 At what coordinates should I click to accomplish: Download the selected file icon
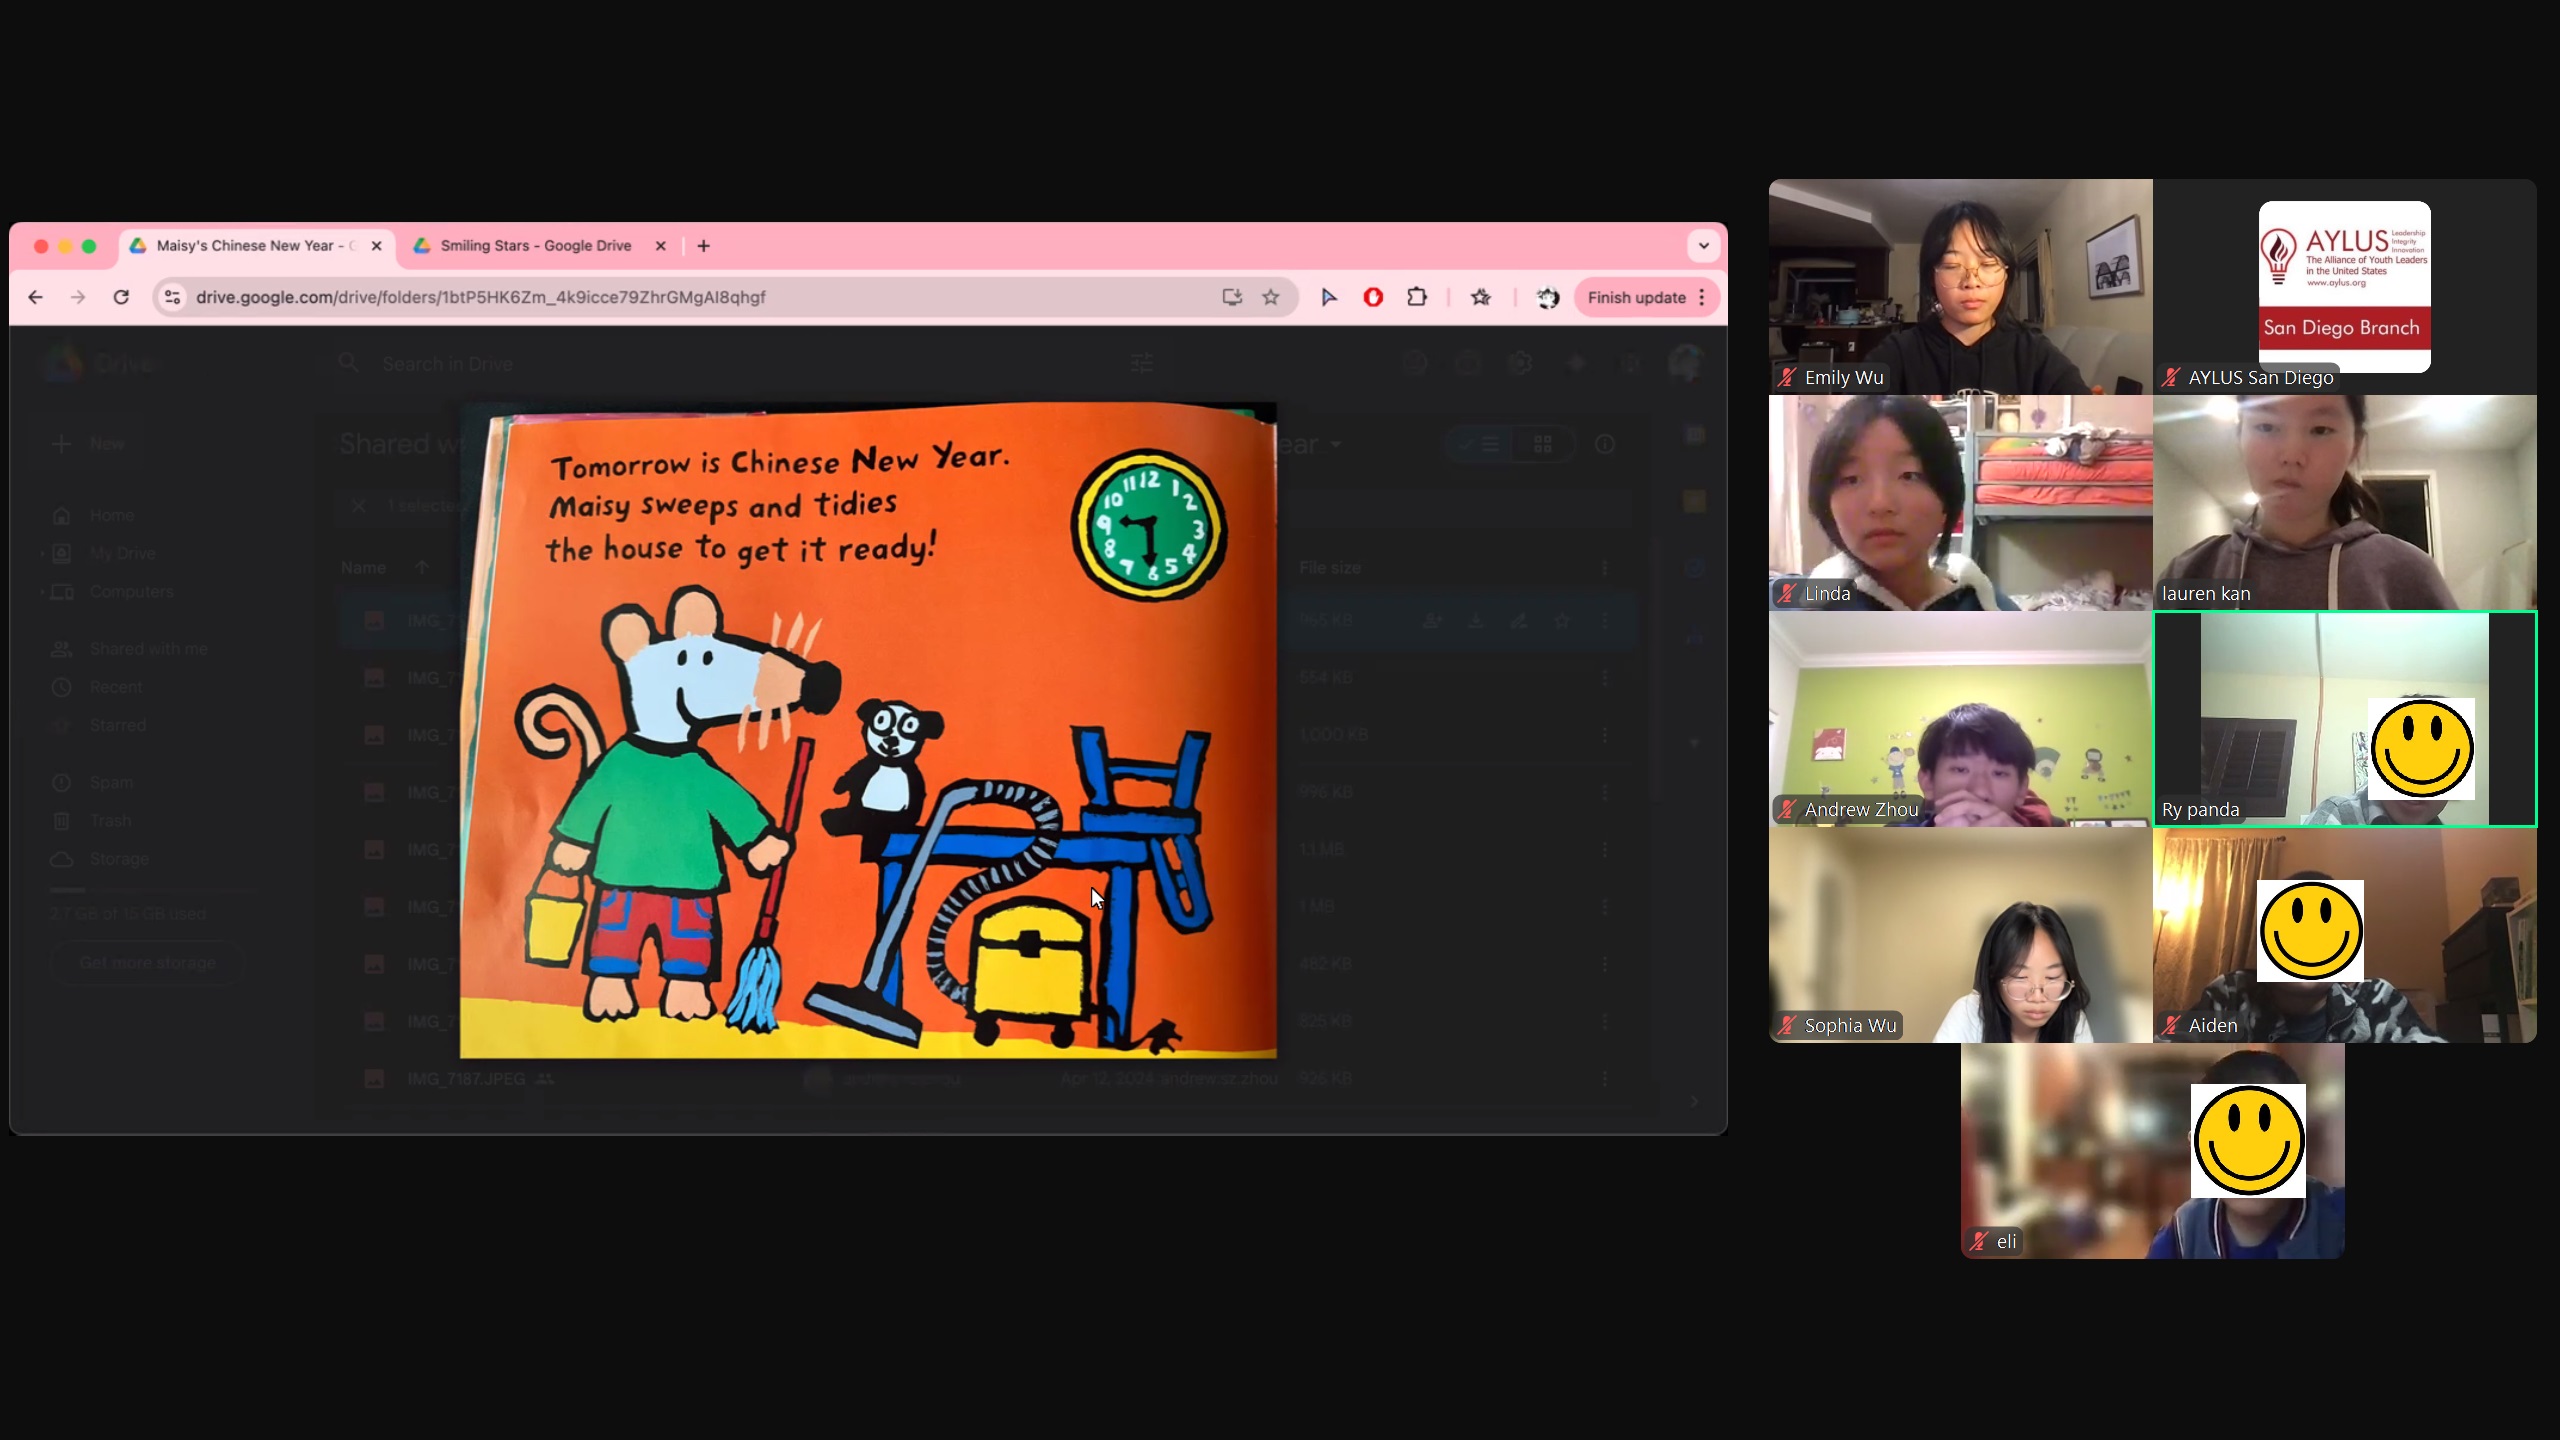coord(1475,620)
